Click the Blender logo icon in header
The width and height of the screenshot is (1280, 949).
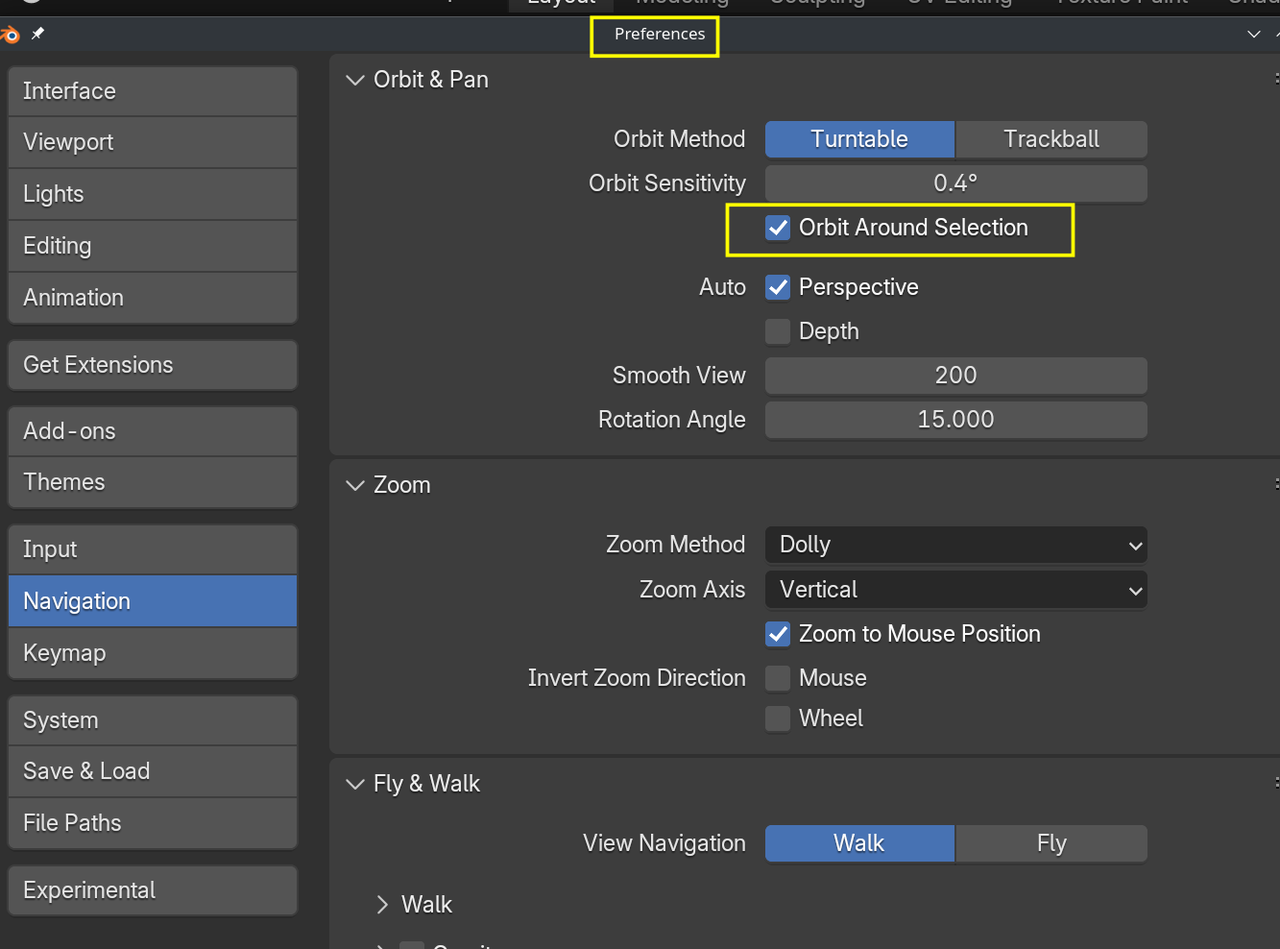coord(10,35)
